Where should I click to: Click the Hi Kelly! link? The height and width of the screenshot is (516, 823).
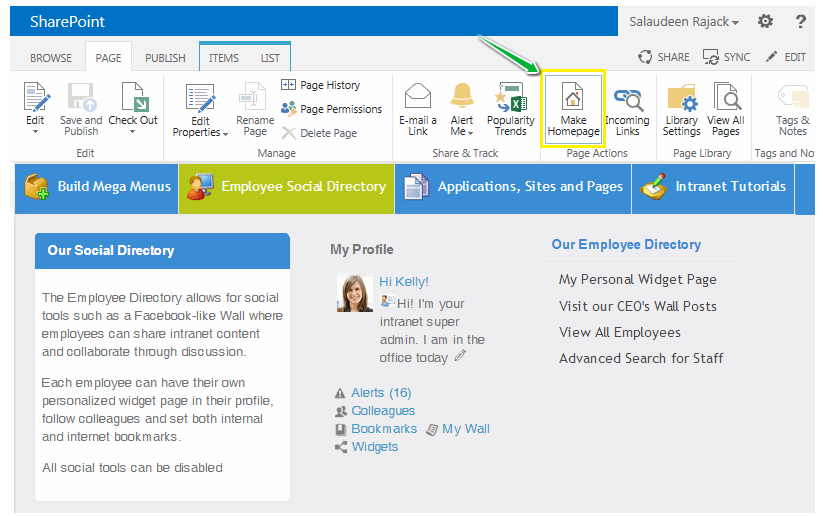coord(404,282)
